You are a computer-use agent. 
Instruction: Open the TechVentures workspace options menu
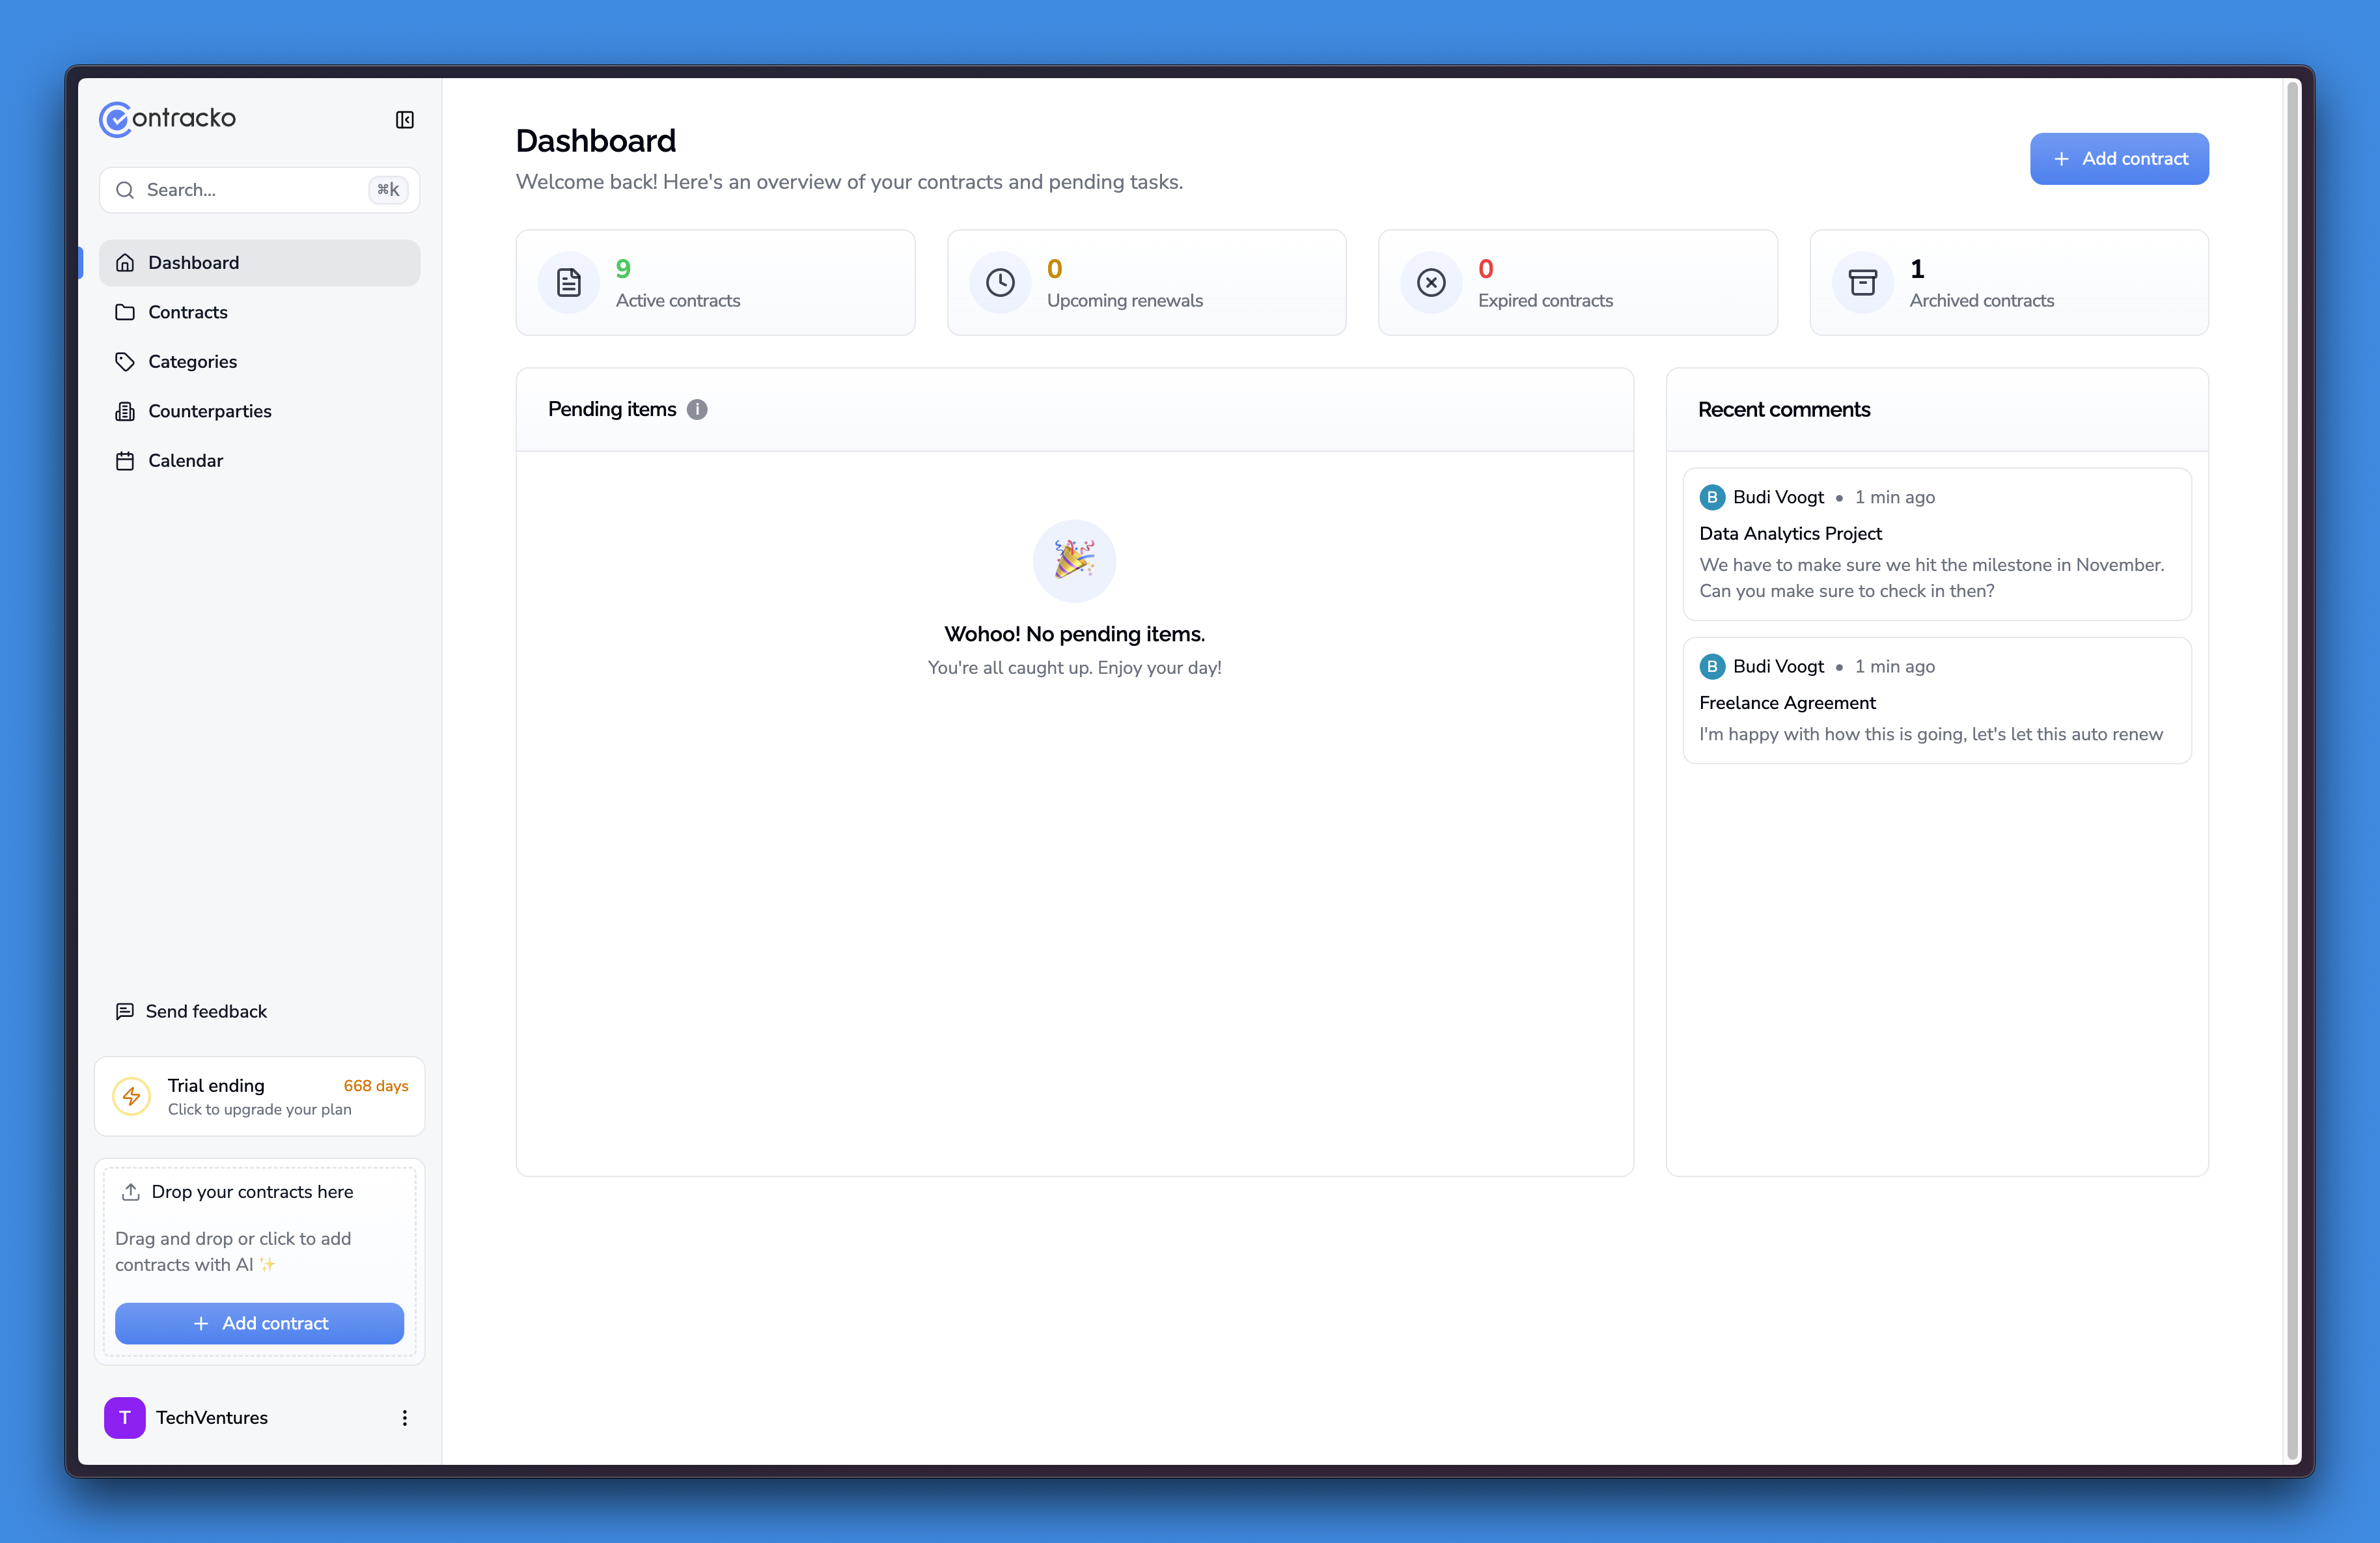coord(404,1417)
